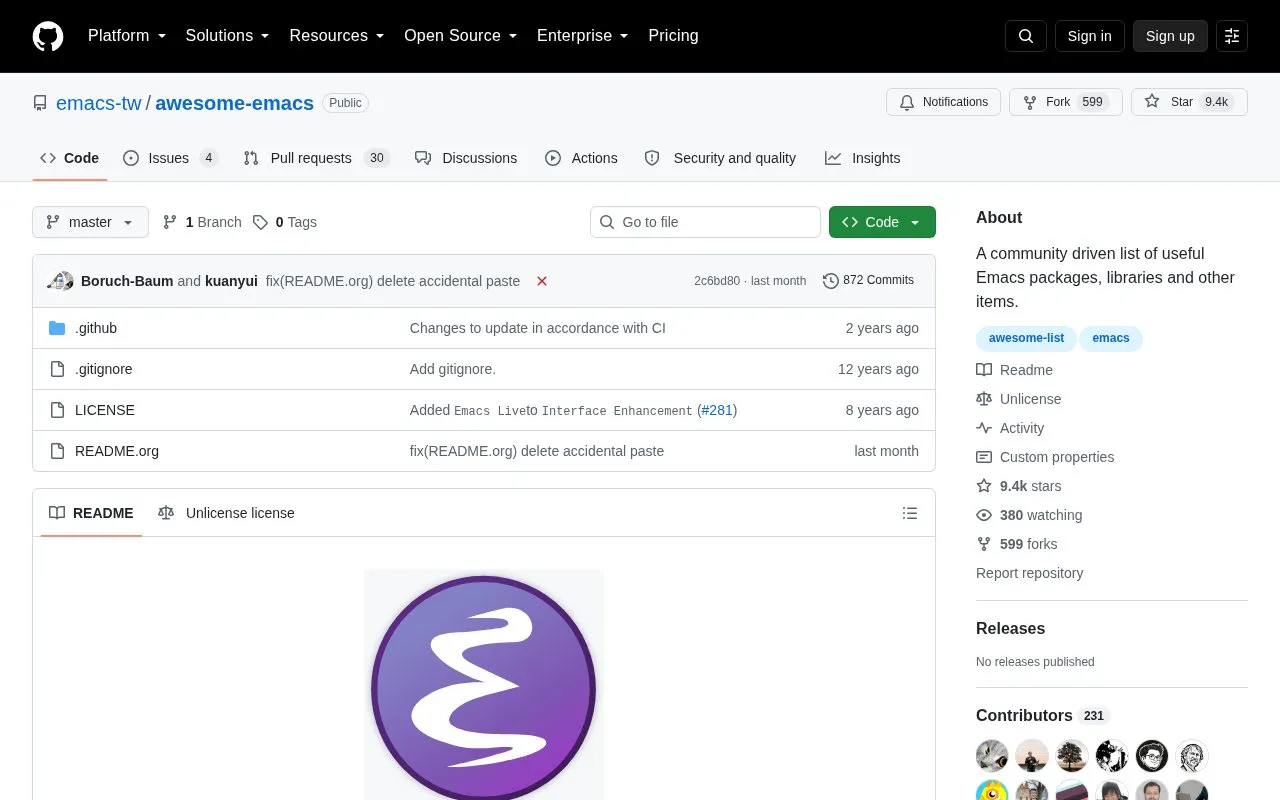Viewport: 1280px width, 800px height.
Task: Open the Releases heading link
Action: (1010, 628)
